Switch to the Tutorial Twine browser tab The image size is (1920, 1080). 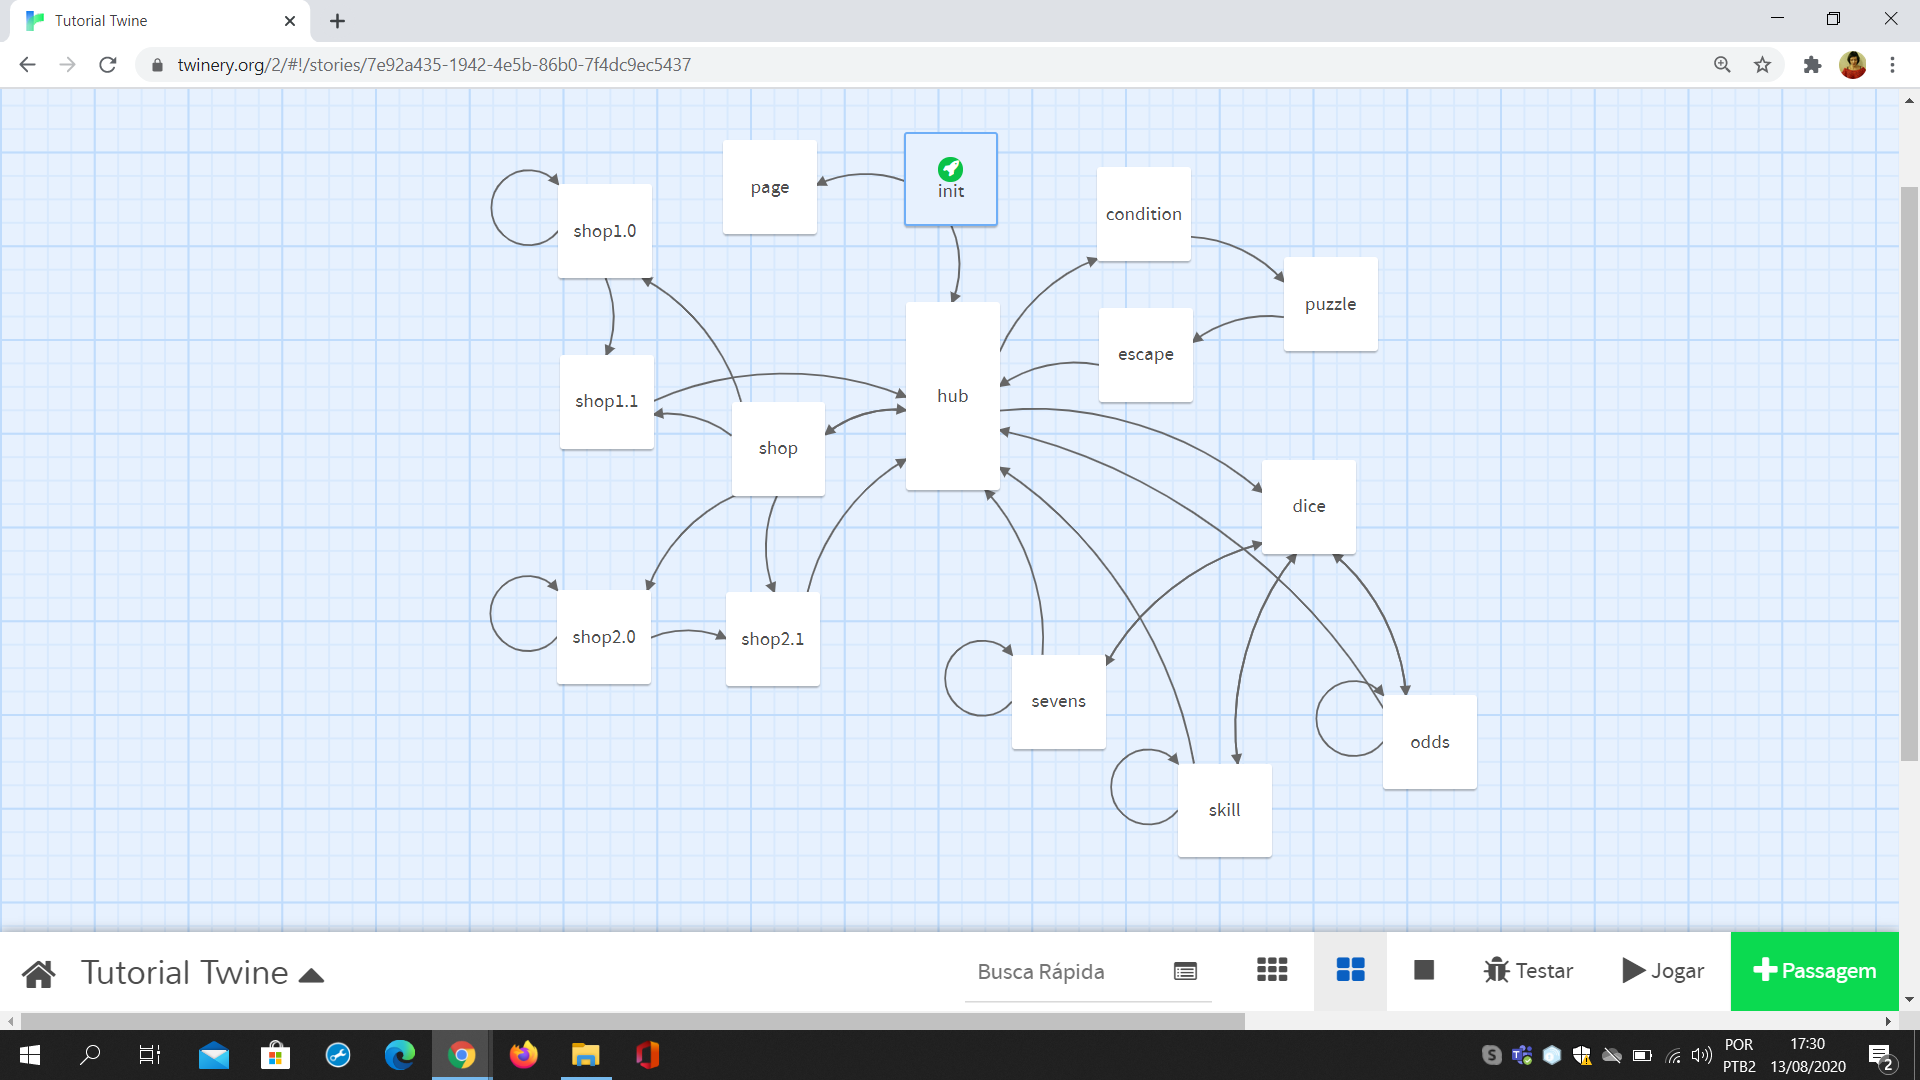click(150, 20)
